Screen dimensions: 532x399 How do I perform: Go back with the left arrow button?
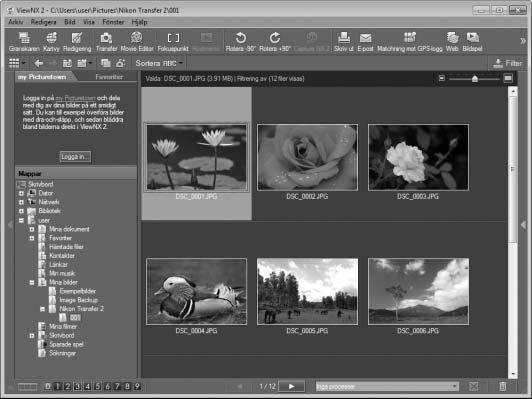pyautogui.click(x=39, y=63)
